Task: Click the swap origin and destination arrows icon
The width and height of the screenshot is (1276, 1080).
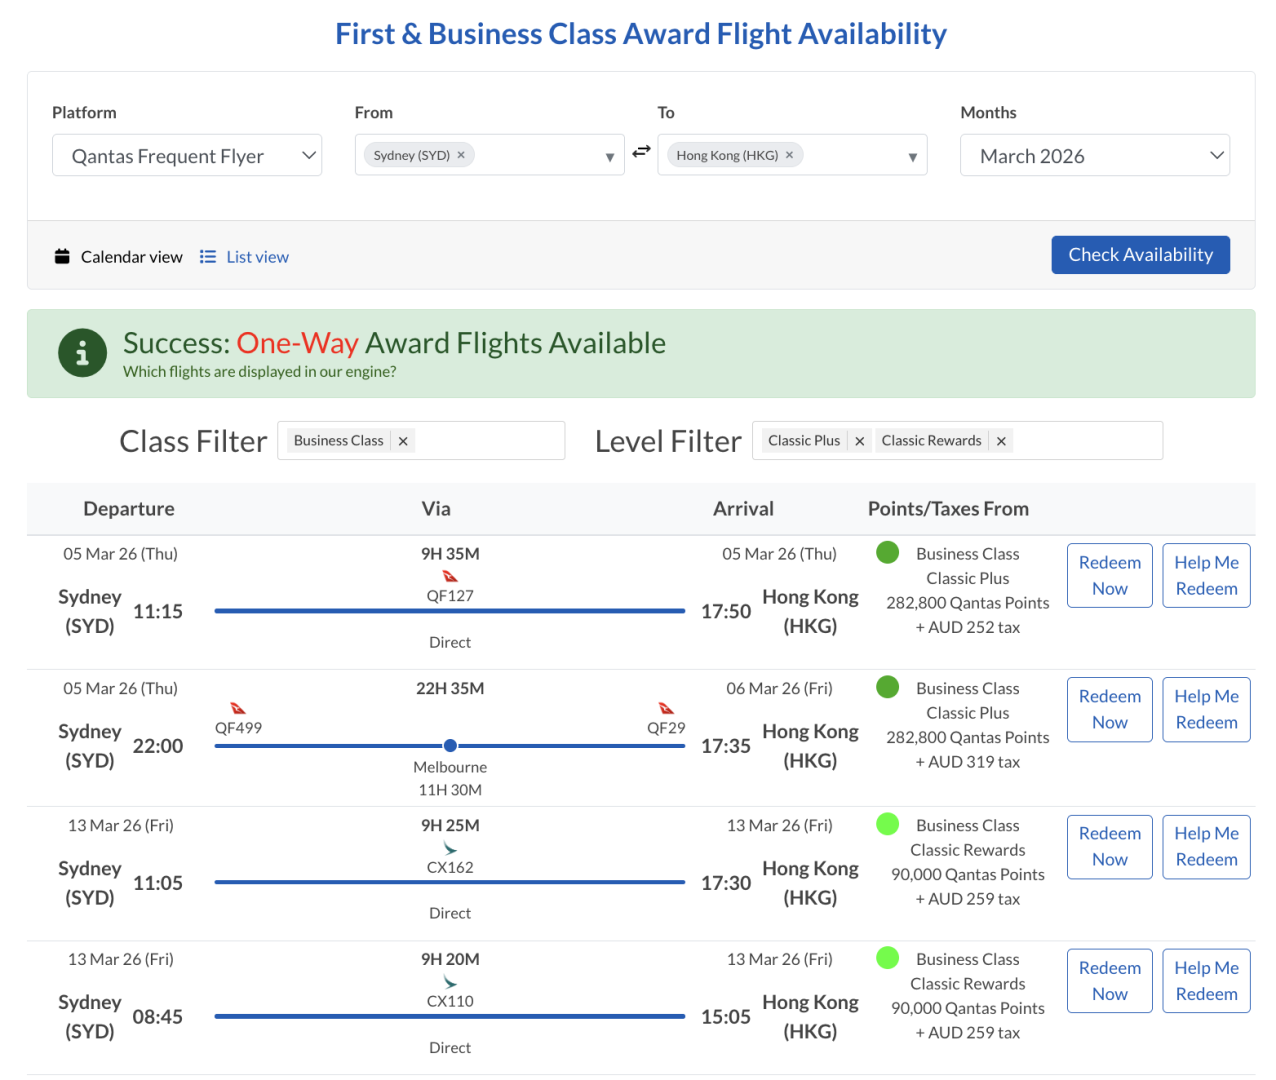Action: point(641,152)
